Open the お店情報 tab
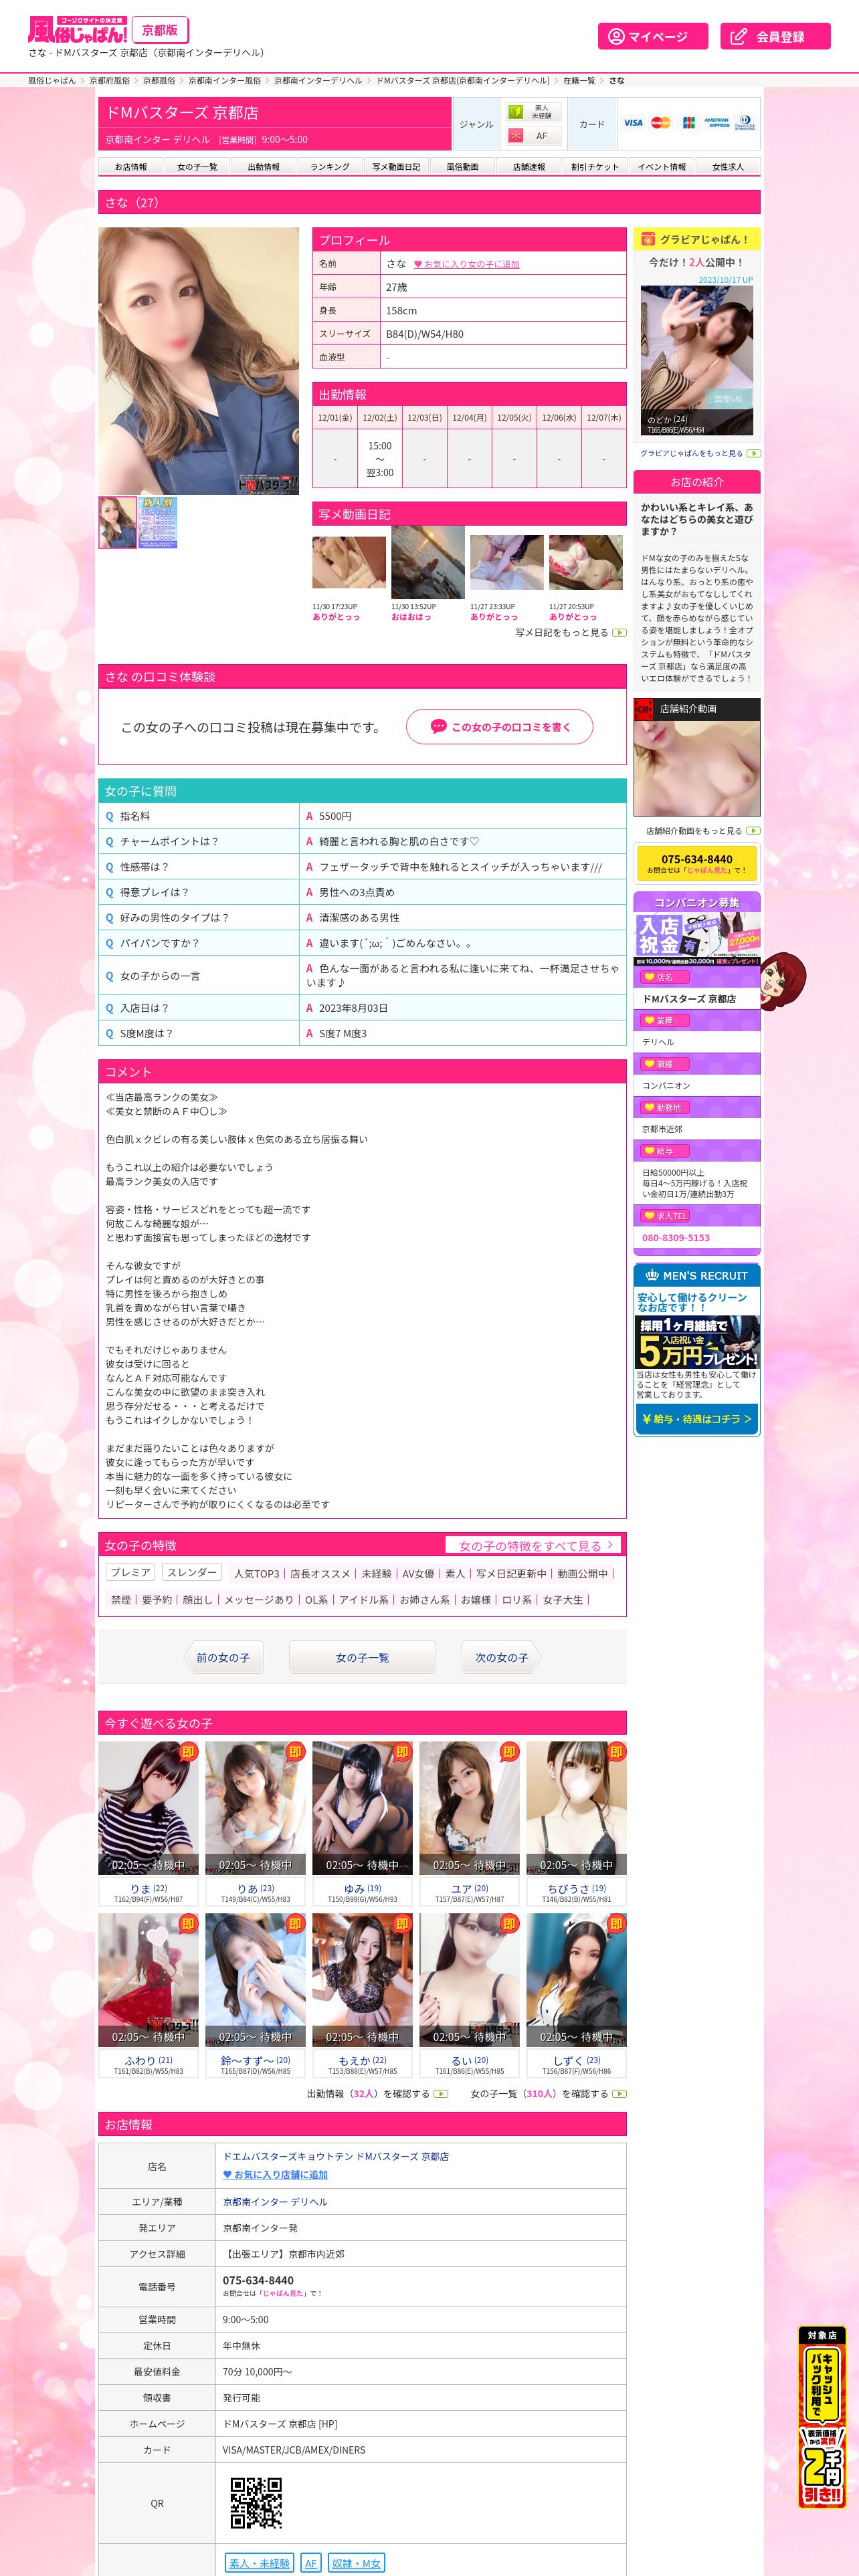The height and width of the screenshot is (2576, 859). [x=130, y=167]
